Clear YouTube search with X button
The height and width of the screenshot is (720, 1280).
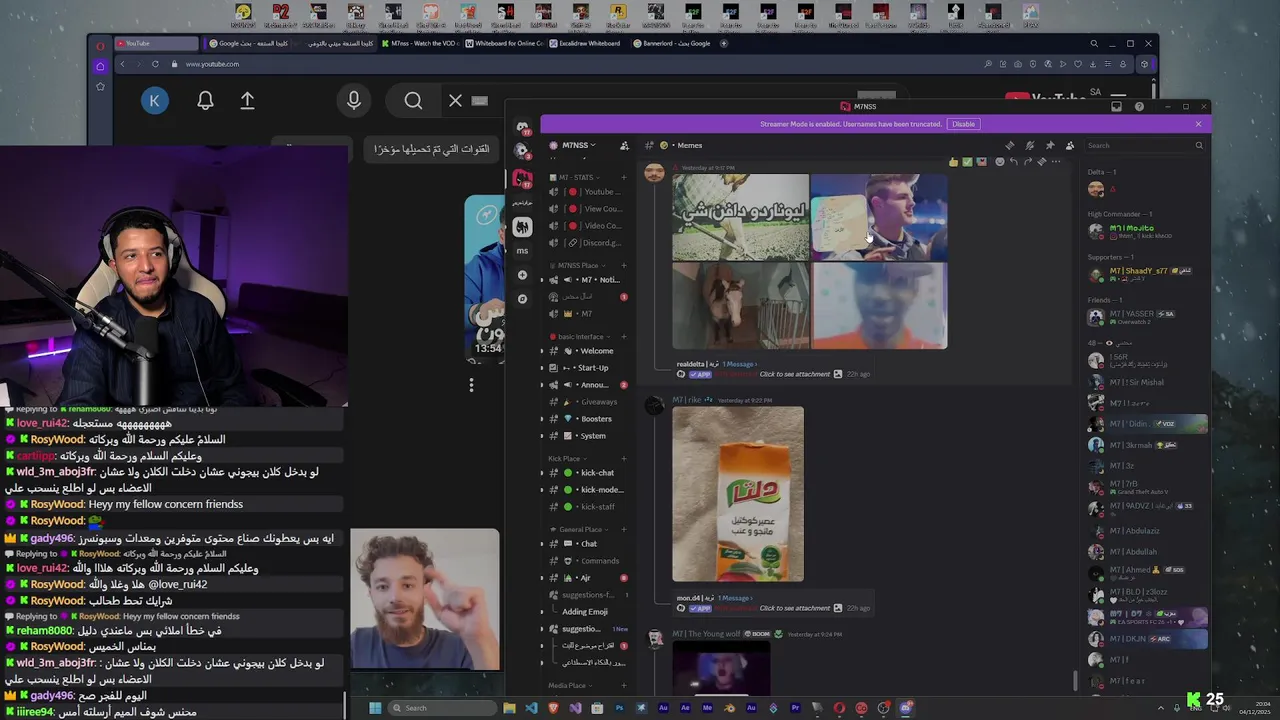coord(455,100)
